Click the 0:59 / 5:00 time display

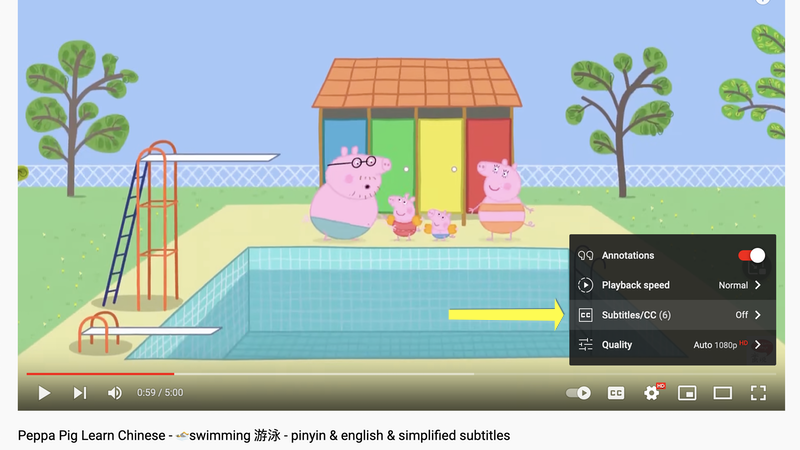click(160, 393)
